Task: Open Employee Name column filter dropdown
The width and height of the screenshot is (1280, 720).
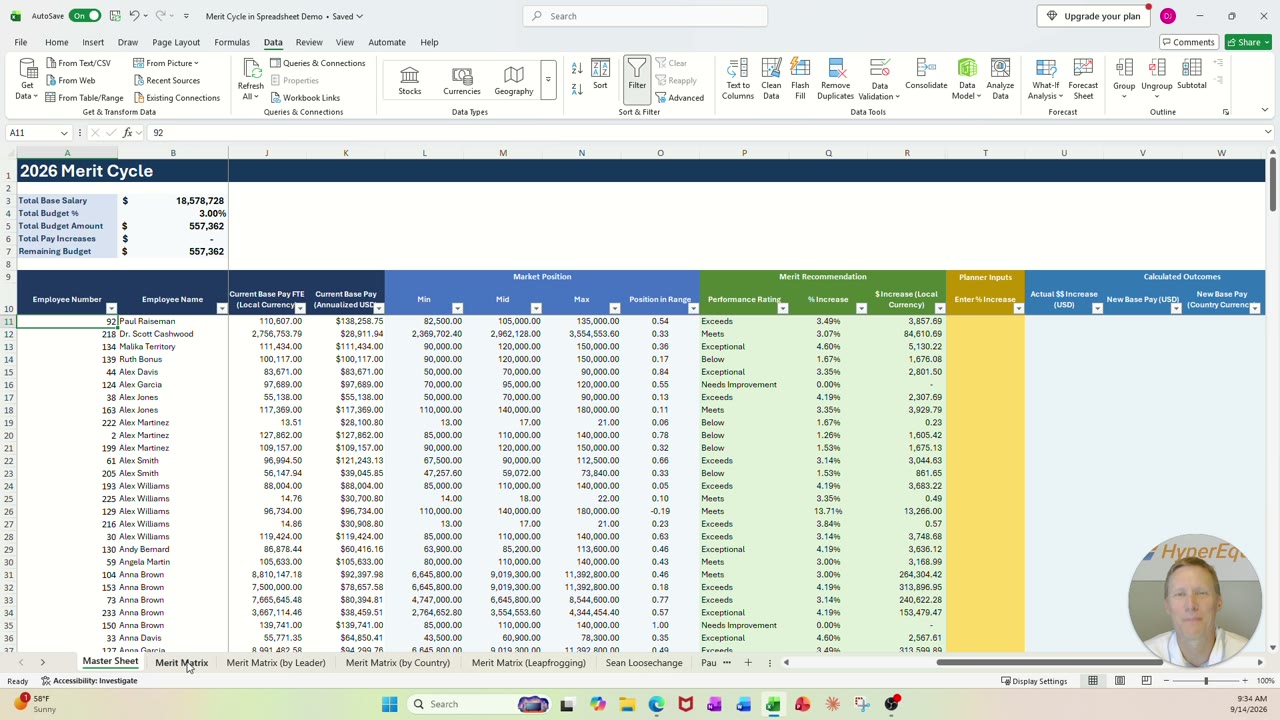Action: pos(221,308)
